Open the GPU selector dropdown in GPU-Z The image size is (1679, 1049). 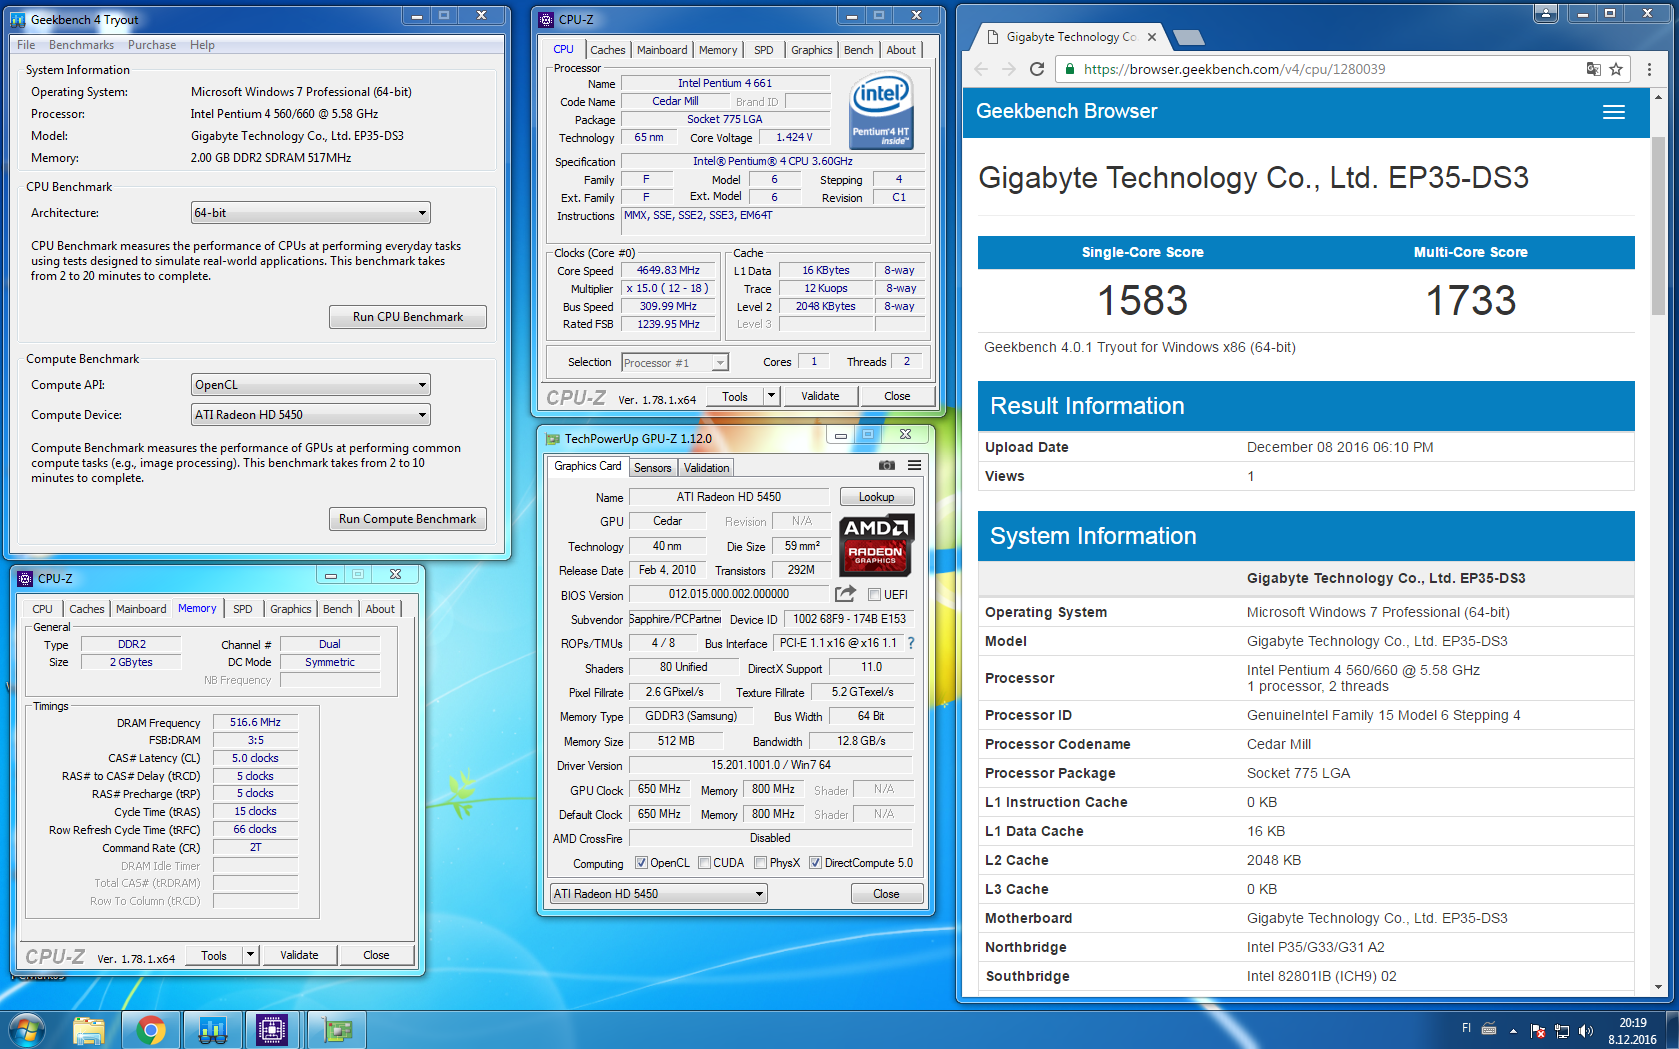click(x=659, y=894)
